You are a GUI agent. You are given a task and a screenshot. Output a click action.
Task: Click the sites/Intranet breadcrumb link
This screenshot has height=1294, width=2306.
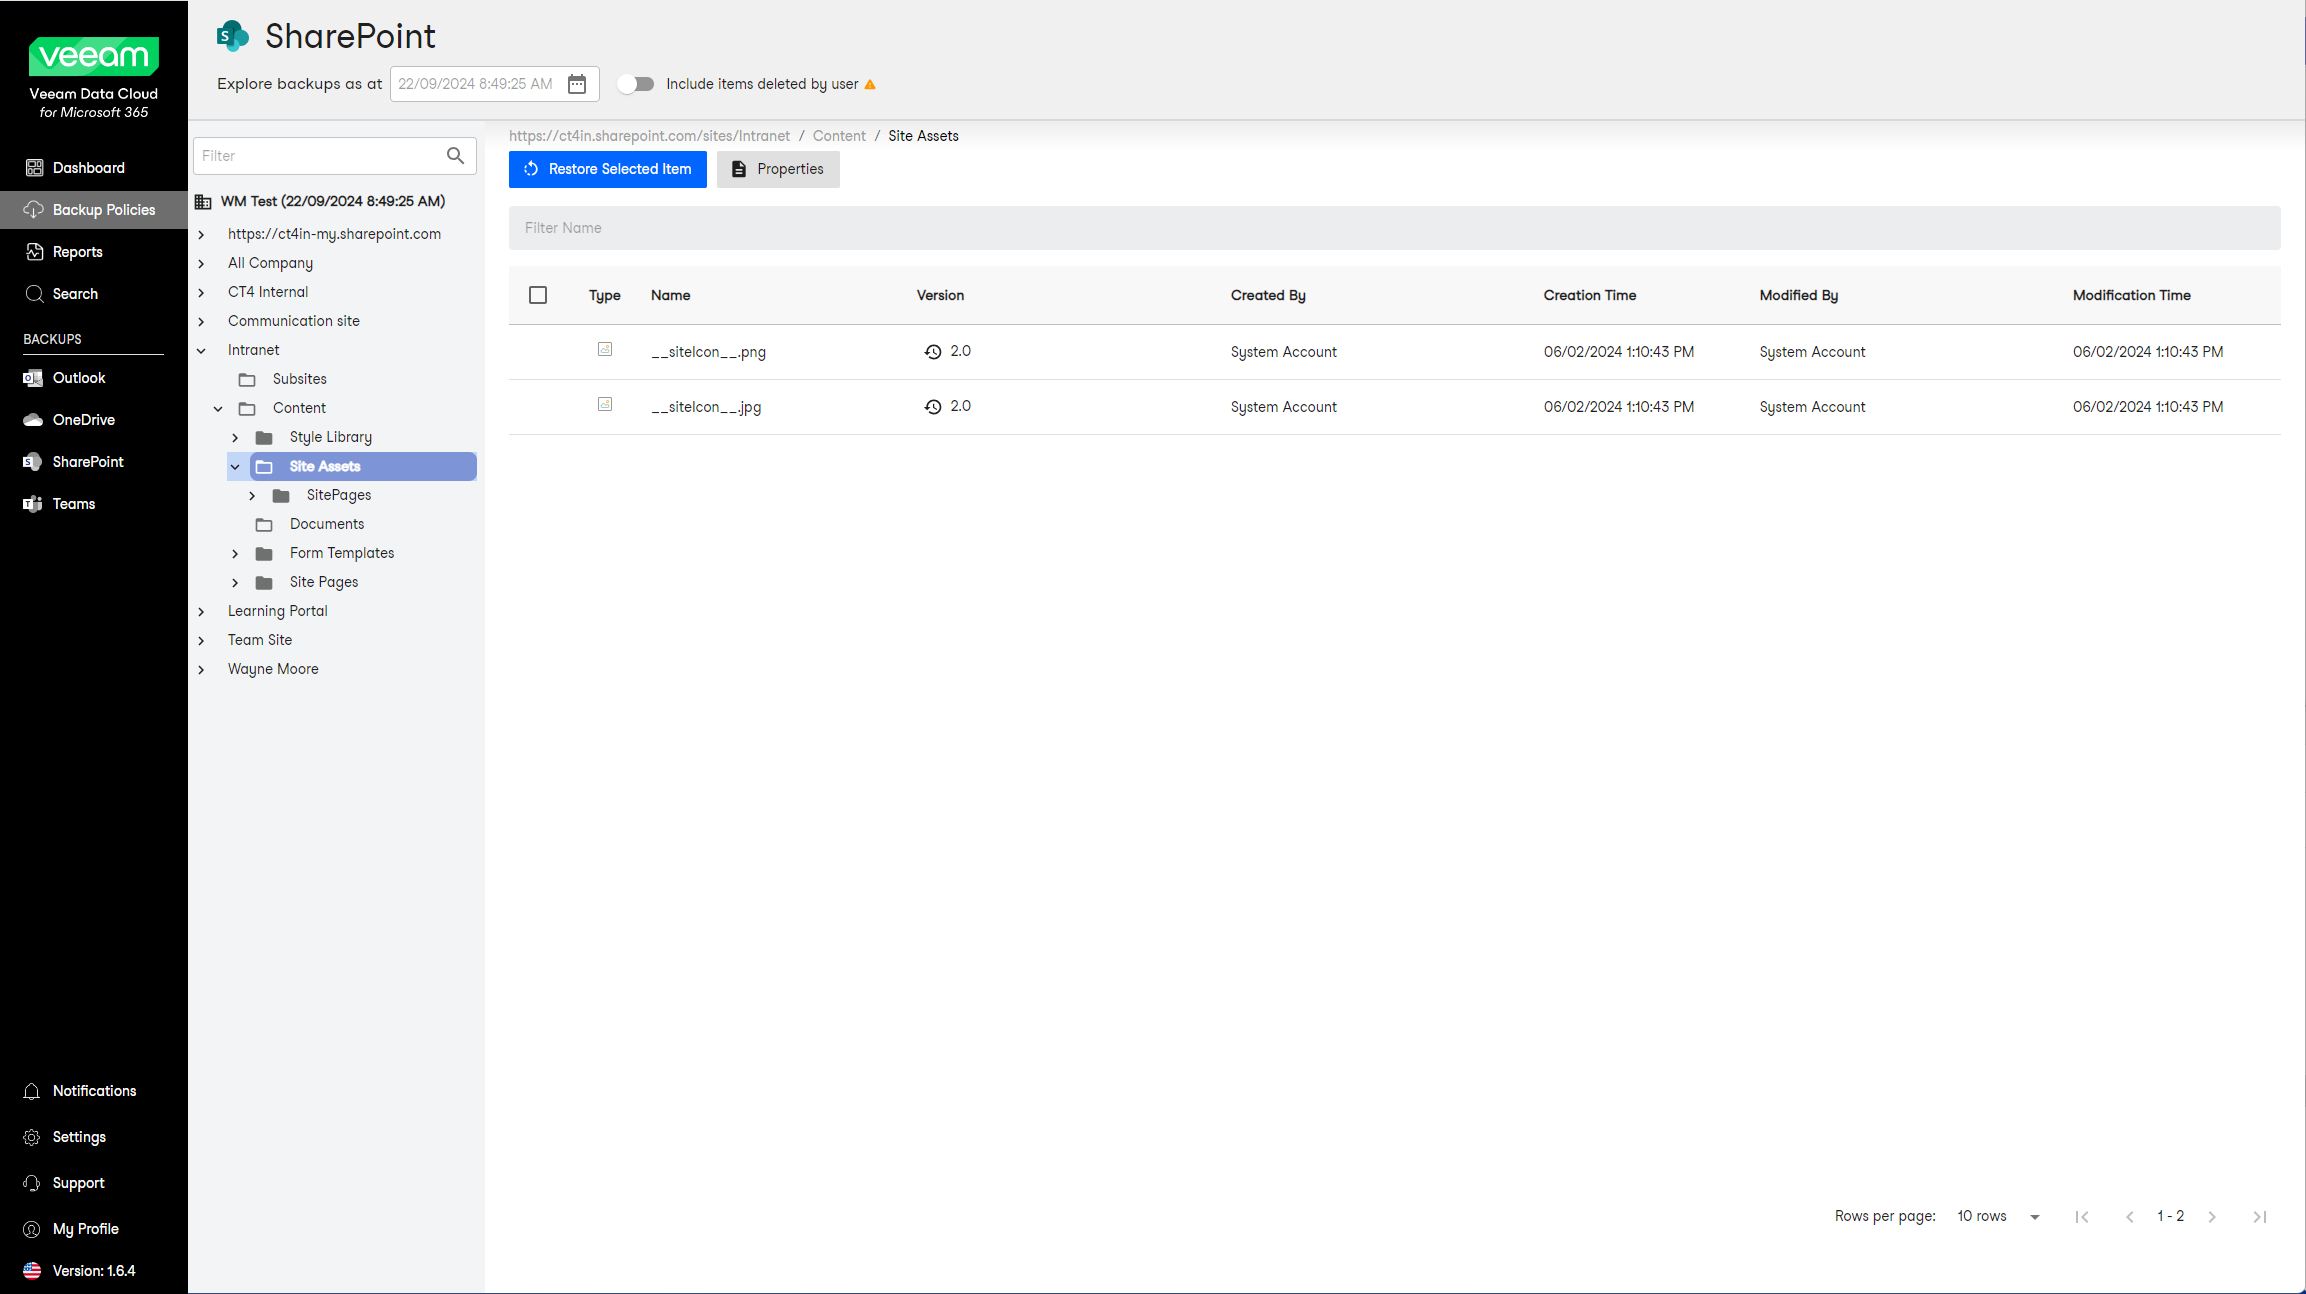[649, 136]
